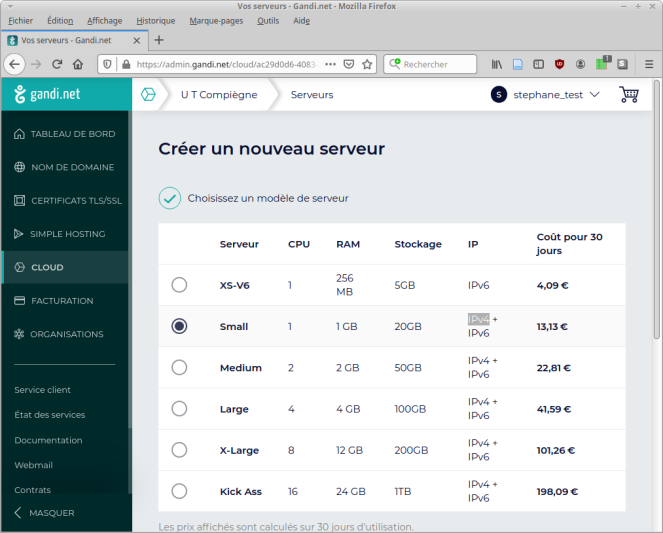The image size is (663, 533).
Task: Go to the Firefox home page
Action: pyautogui.click(x=78, y=64)
